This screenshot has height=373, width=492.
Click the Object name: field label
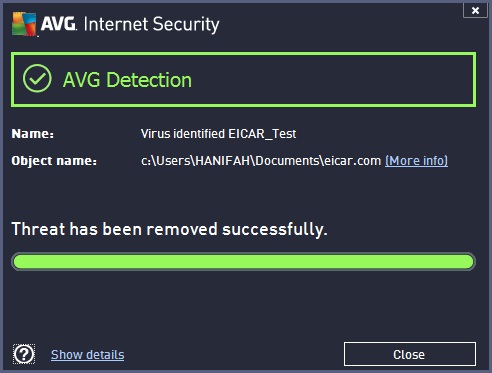coord(54,161)
